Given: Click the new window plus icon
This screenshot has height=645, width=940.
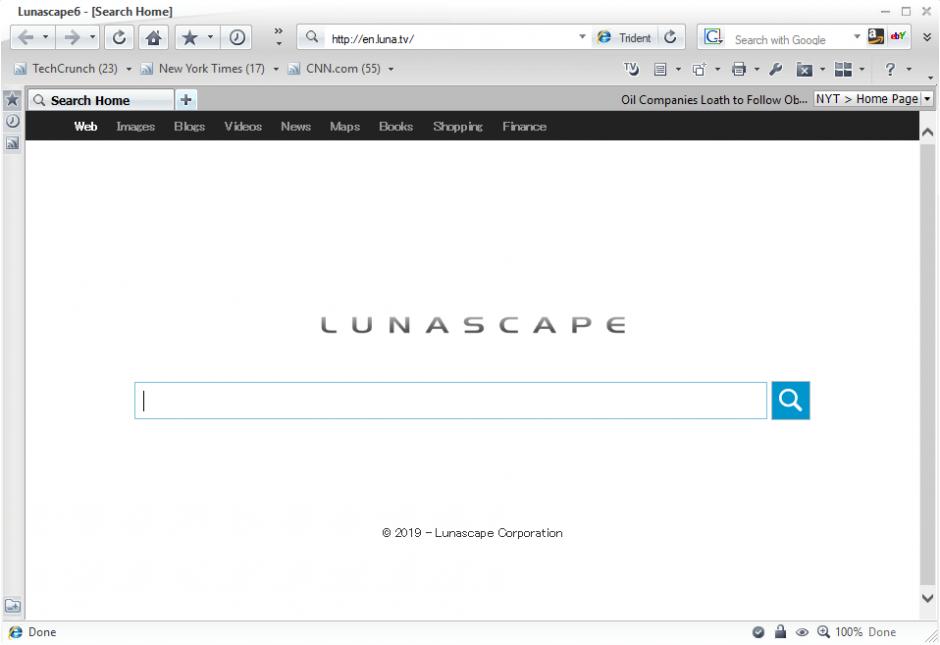Looking at the screenshot, I should [x=699, y=70].
